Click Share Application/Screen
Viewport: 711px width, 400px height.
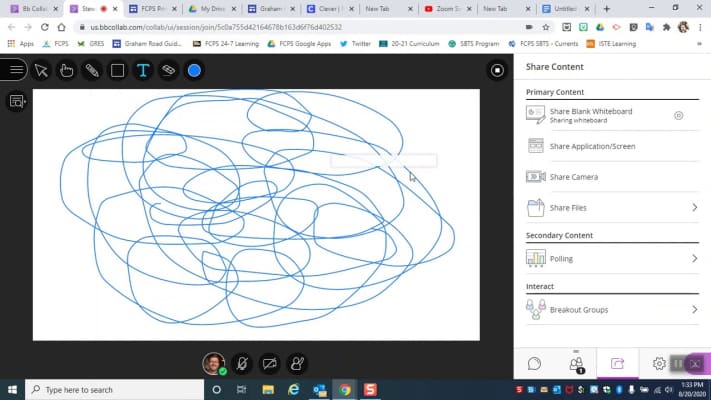coord(592,146)
